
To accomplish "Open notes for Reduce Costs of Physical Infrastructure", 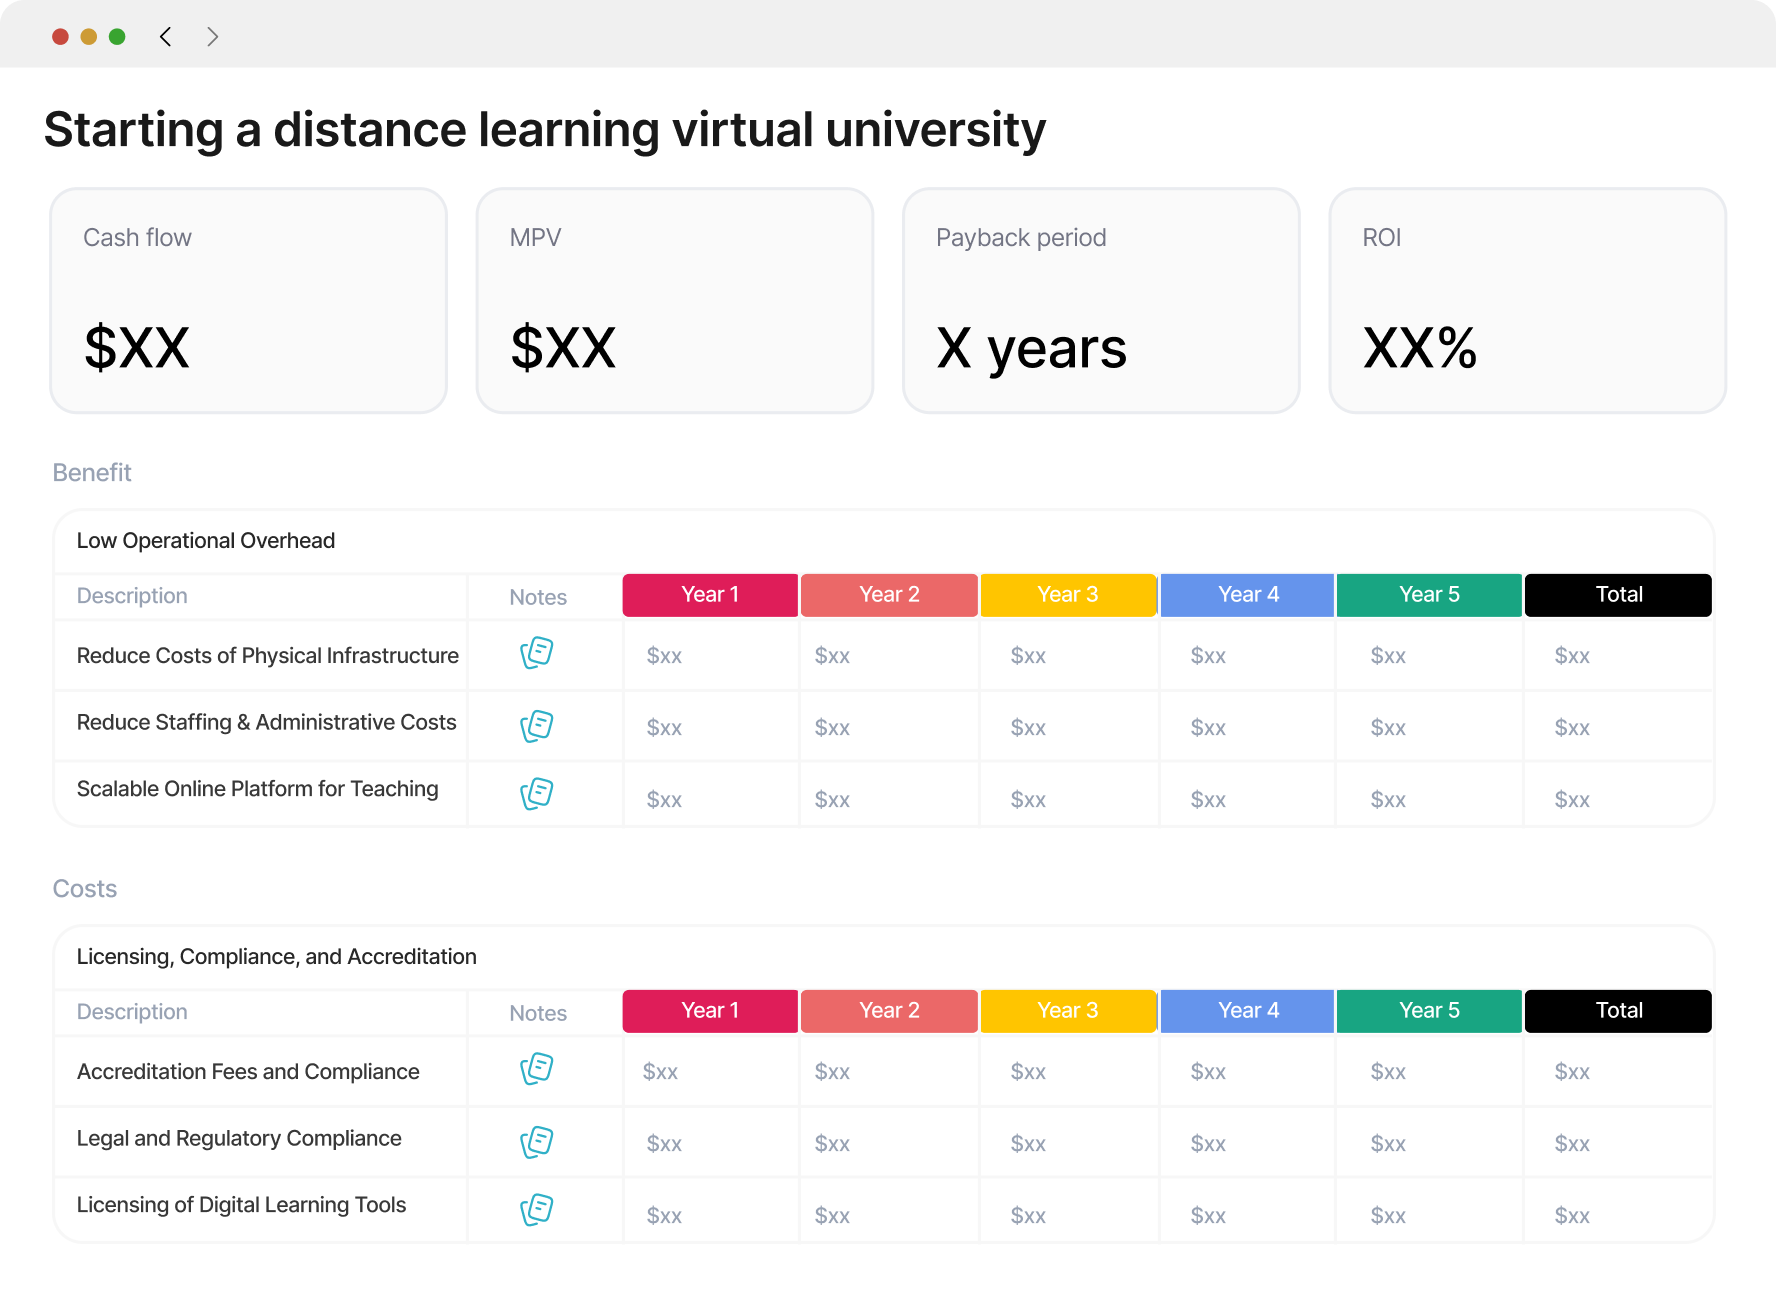I will coord(537,653).
